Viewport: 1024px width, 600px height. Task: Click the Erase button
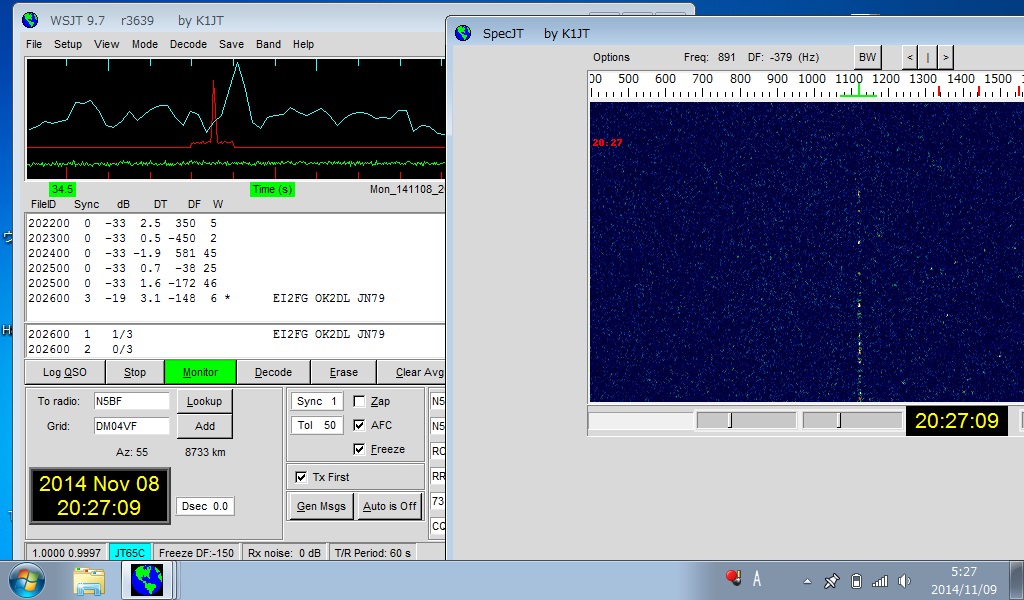click(344, 372)
